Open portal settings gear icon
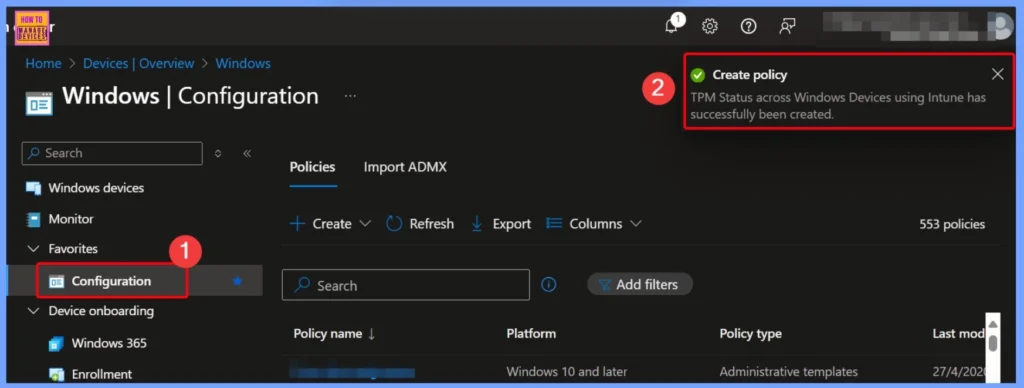Viewport: 1024px width, 388px height. [709, 26]
